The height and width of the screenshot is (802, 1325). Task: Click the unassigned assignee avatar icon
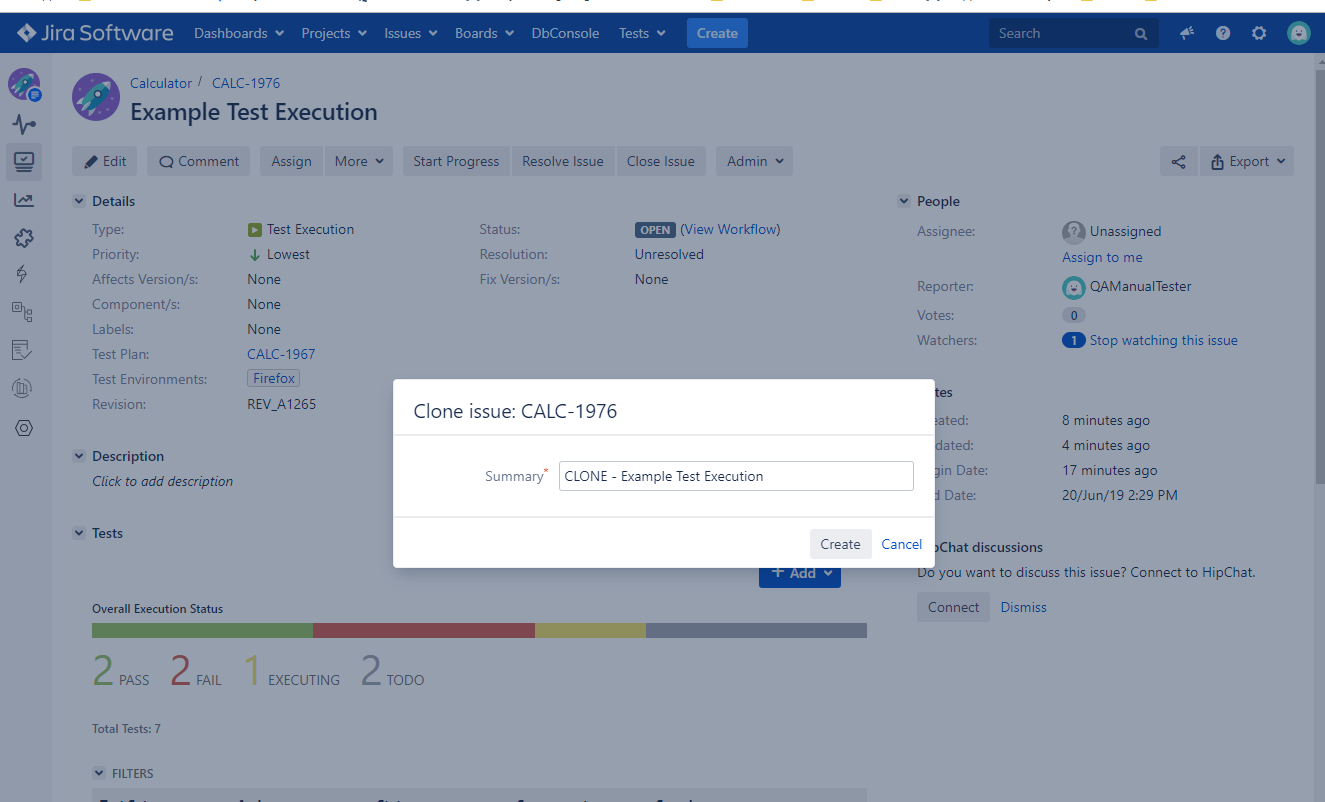[x=1074, y=232]
